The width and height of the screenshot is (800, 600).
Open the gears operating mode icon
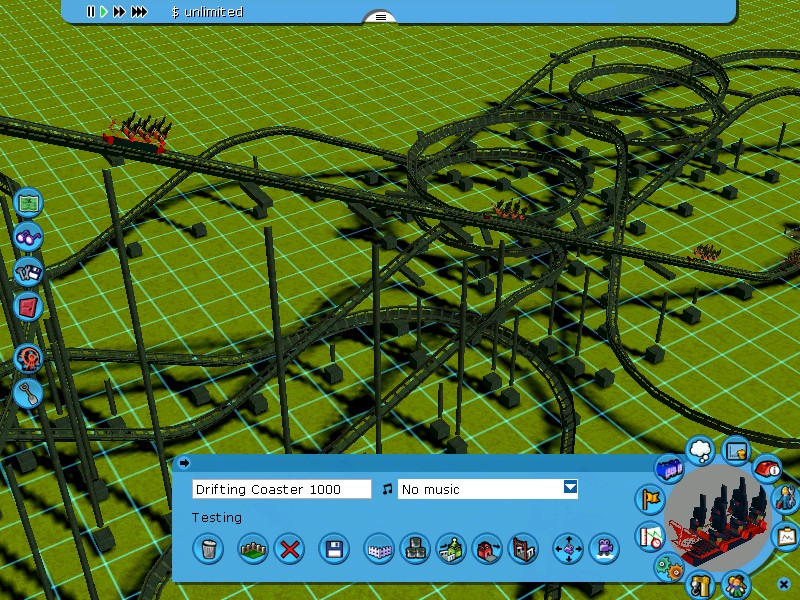[668, 568]
